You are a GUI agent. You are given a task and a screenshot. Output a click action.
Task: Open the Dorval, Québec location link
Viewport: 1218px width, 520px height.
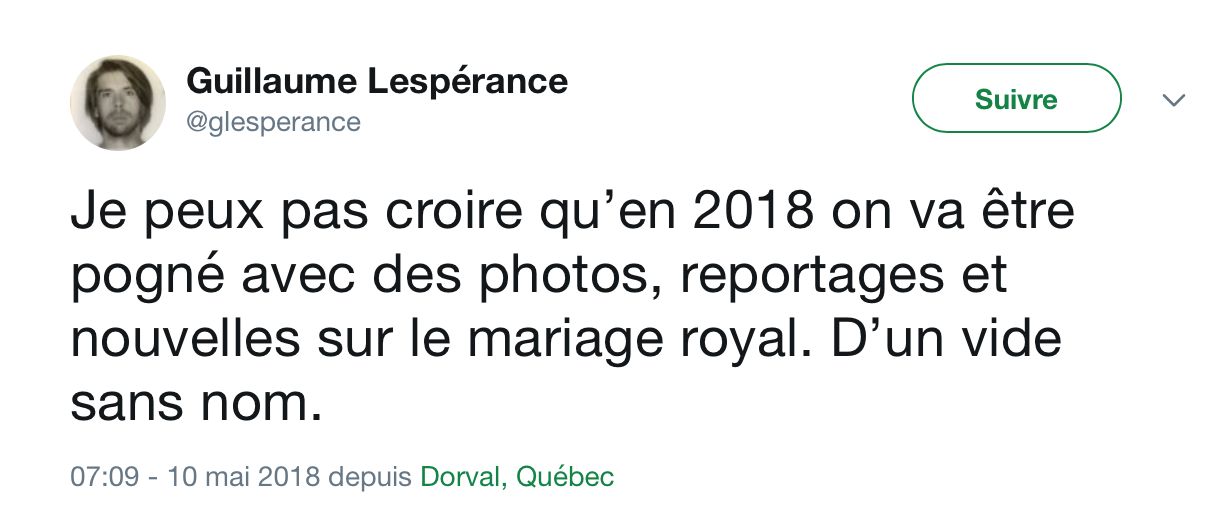tap(517, 477)
